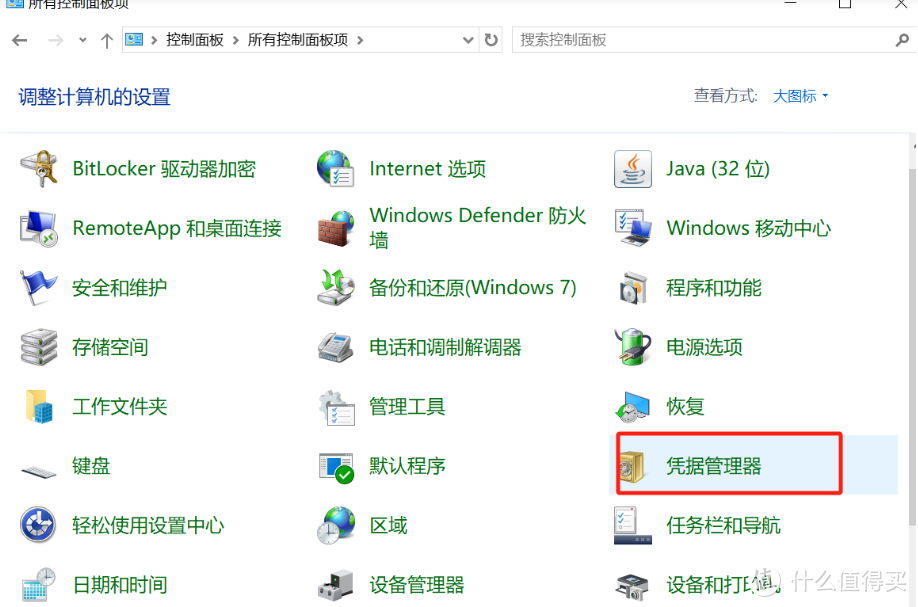Expand the chevron after 所有控制面板项 in breadcrumb
The image size is (918, 607).
(360, 40)
